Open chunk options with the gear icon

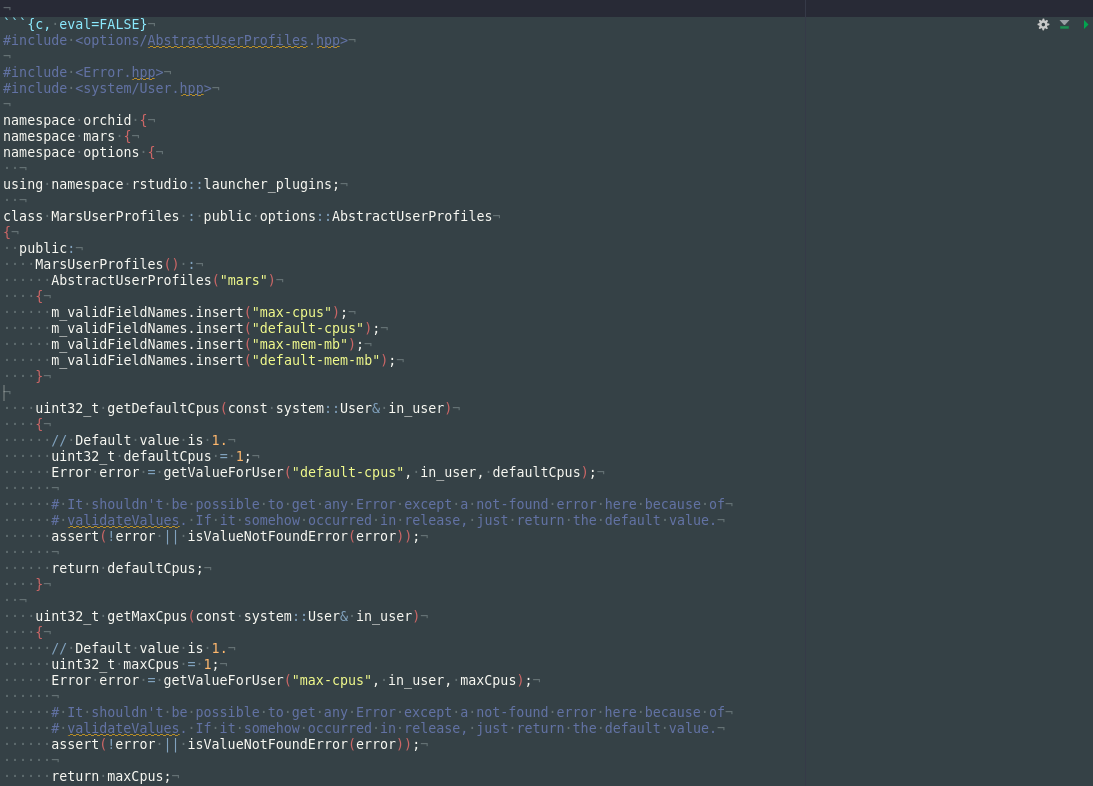[1042, 24]
